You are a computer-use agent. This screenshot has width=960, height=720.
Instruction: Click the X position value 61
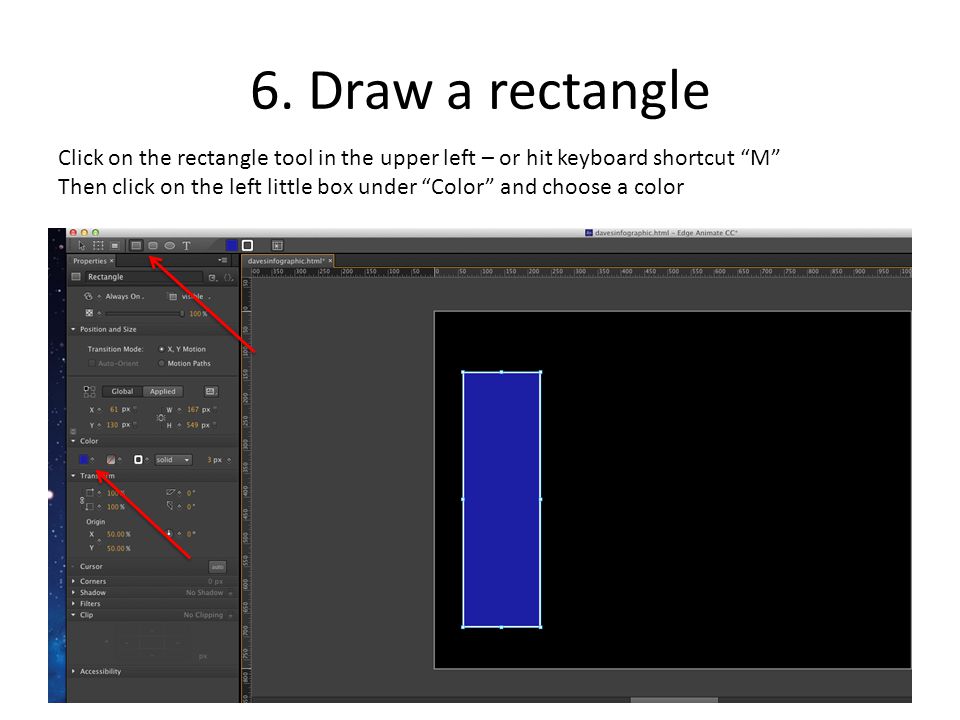114,410
